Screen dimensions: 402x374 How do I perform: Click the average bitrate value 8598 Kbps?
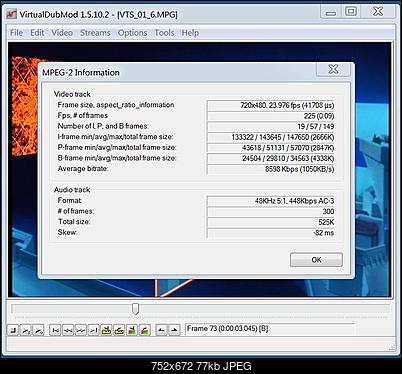pos(271,169)
